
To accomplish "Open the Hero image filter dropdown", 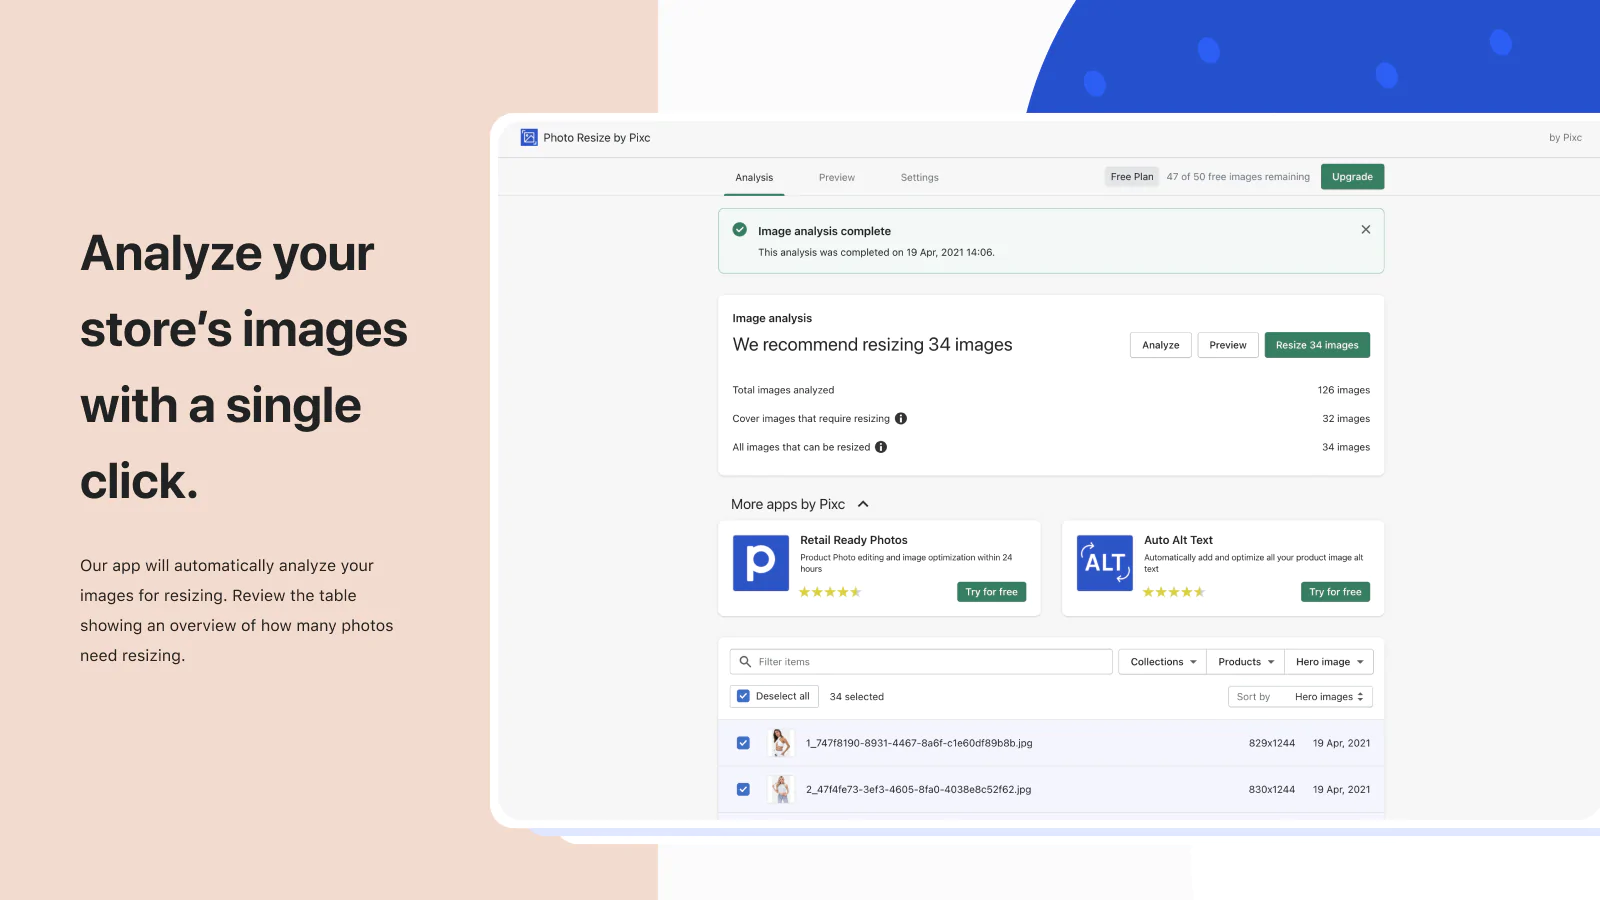I will [x=1329, y=662].
